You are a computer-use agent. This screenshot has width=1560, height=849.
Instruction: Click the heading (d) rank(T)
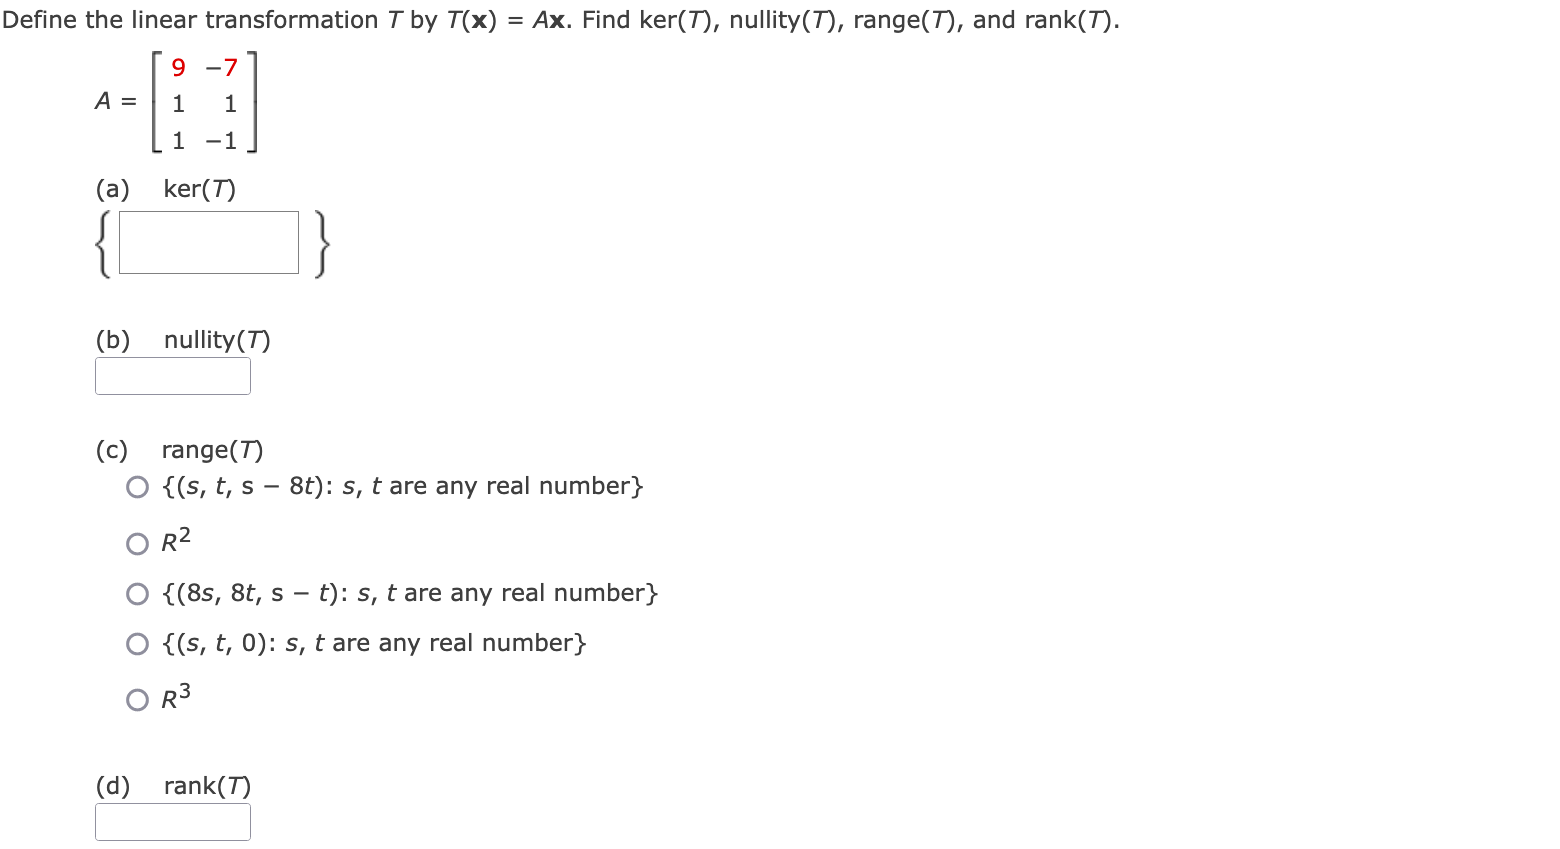click(x=173, y=786)
